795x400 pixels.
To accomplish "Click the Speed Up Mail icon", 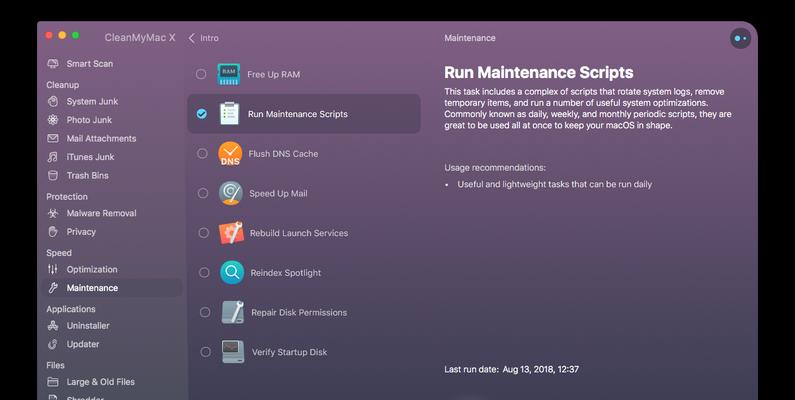I will pos(231,193).
